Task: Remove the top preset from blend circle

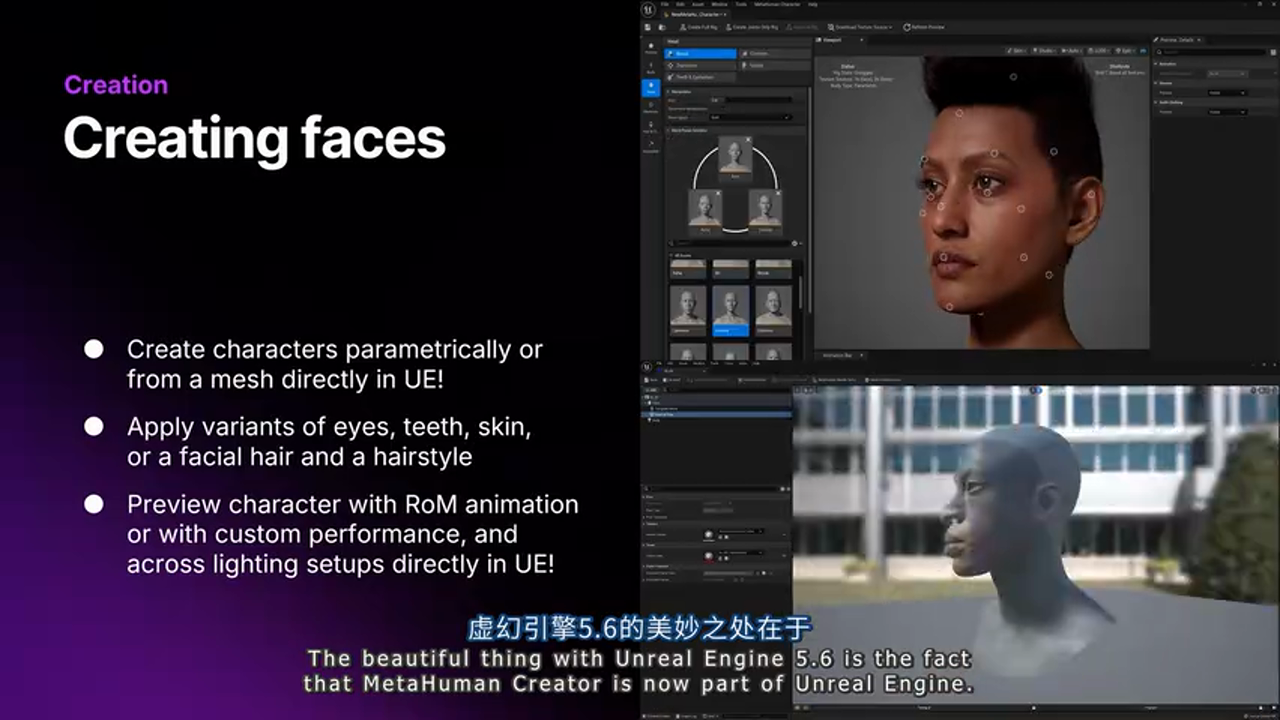Action: [x=747, y=140]
